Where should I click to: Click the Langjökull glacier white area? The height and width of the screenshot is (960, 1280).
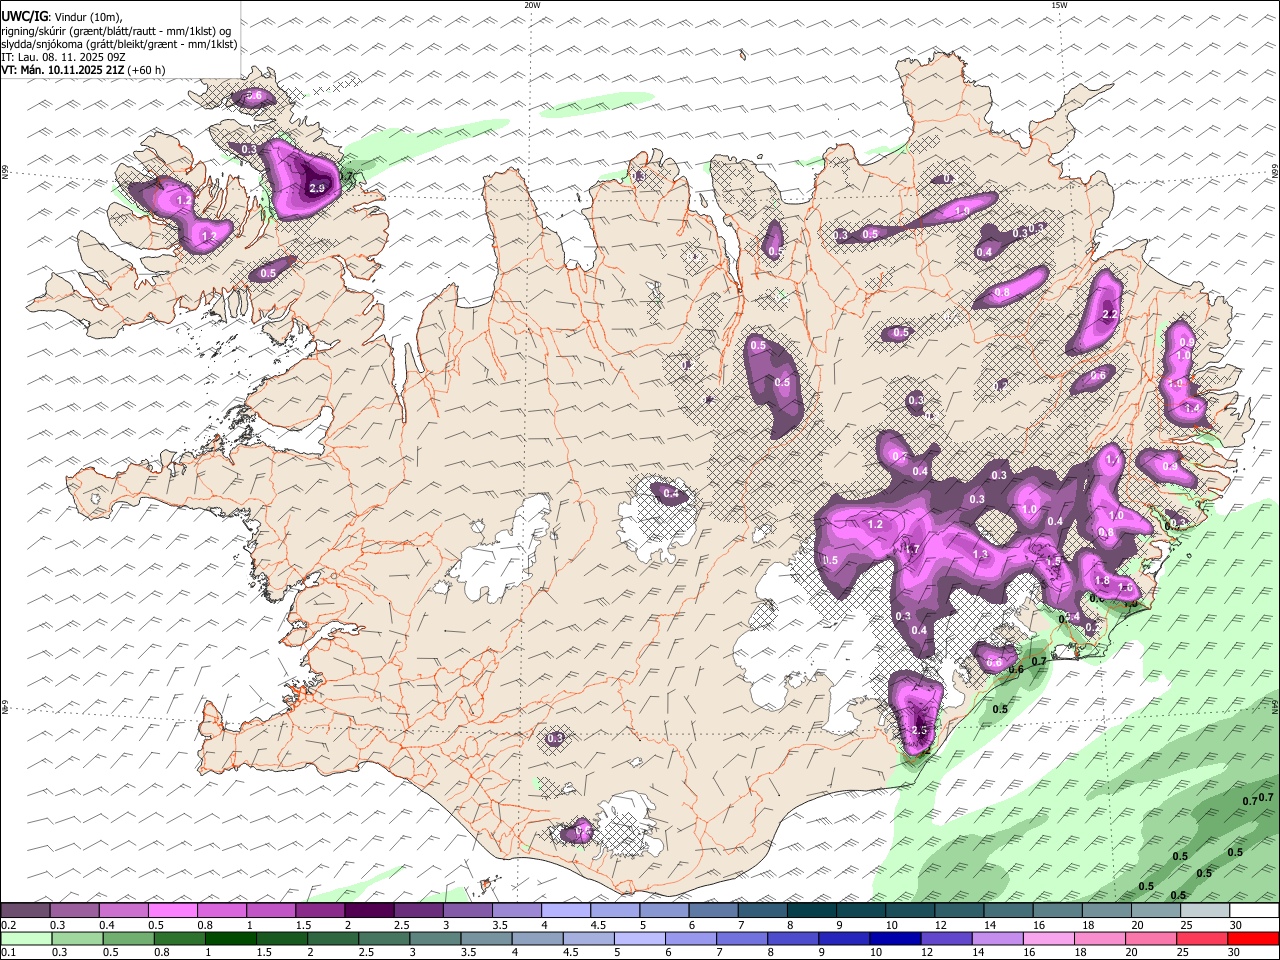pos(500,555)
